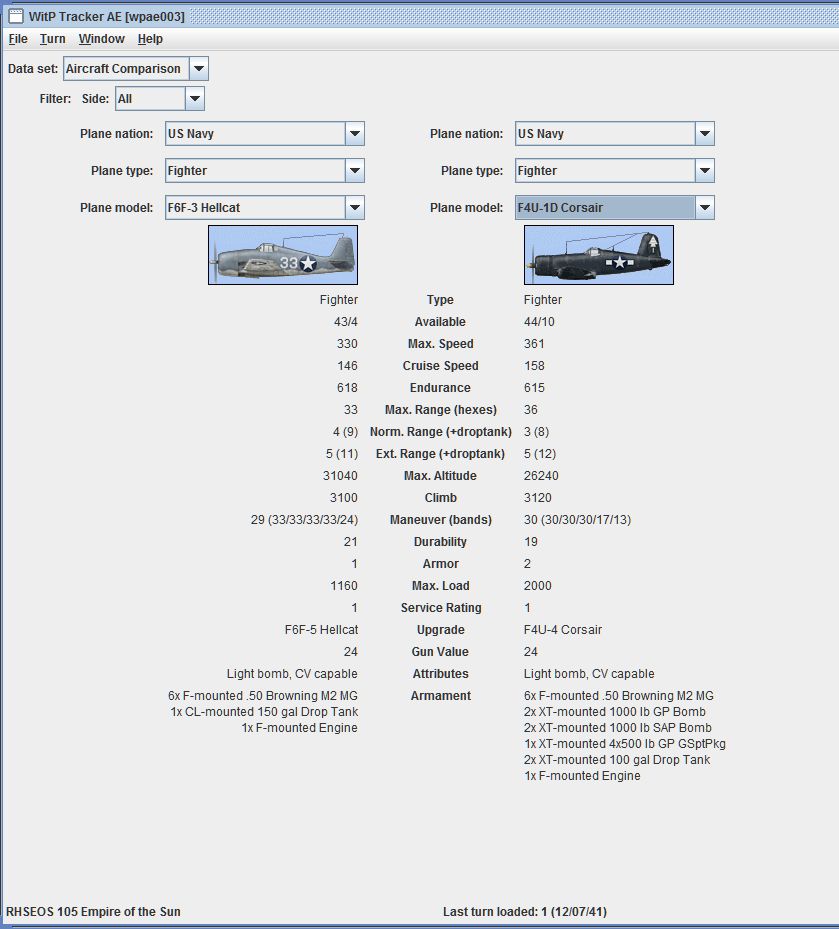The width and height of the screenshot is (839, 929).
Task: Click the F4U-4 Corsair upgrade text
Action: coord(563,630)
